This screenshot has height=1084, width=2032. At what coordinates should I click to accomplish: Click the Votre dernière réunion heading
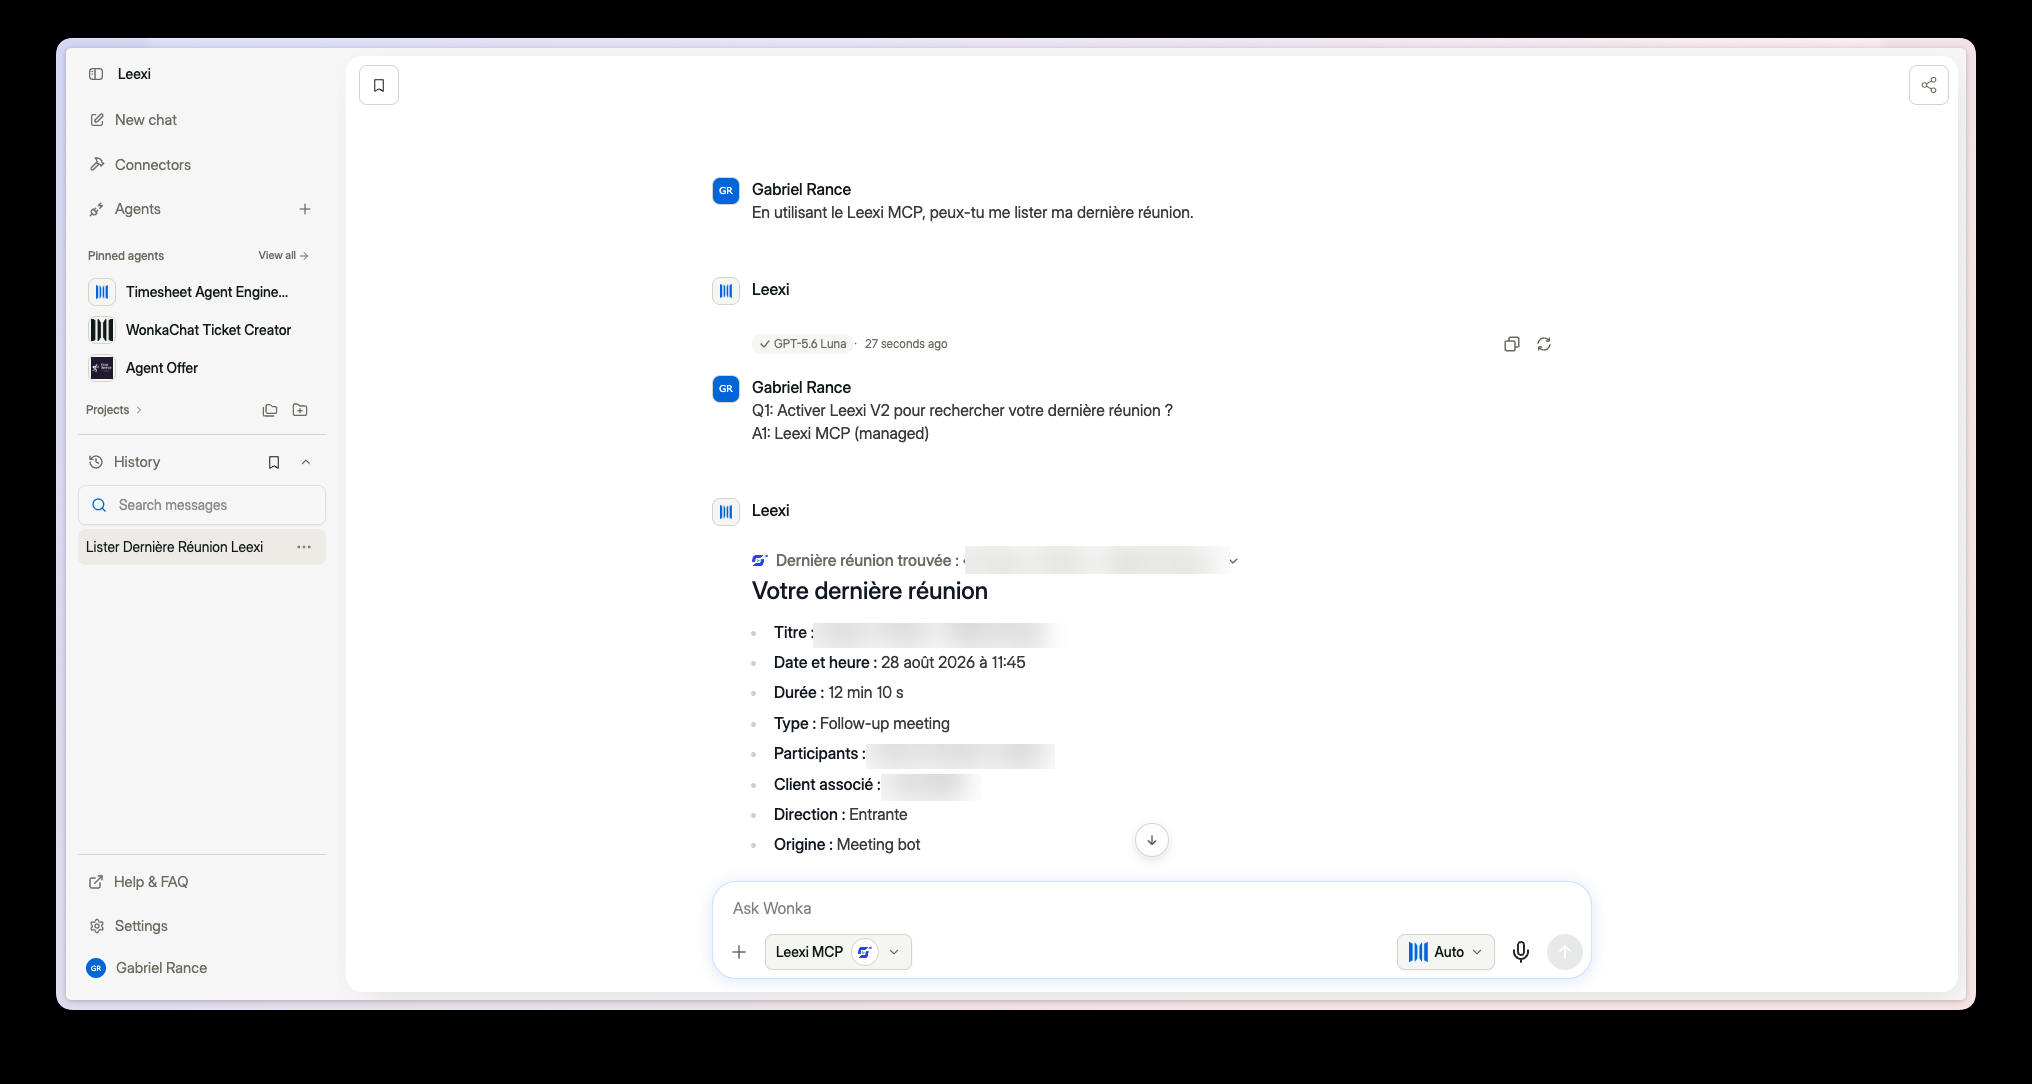pos(870,591)
